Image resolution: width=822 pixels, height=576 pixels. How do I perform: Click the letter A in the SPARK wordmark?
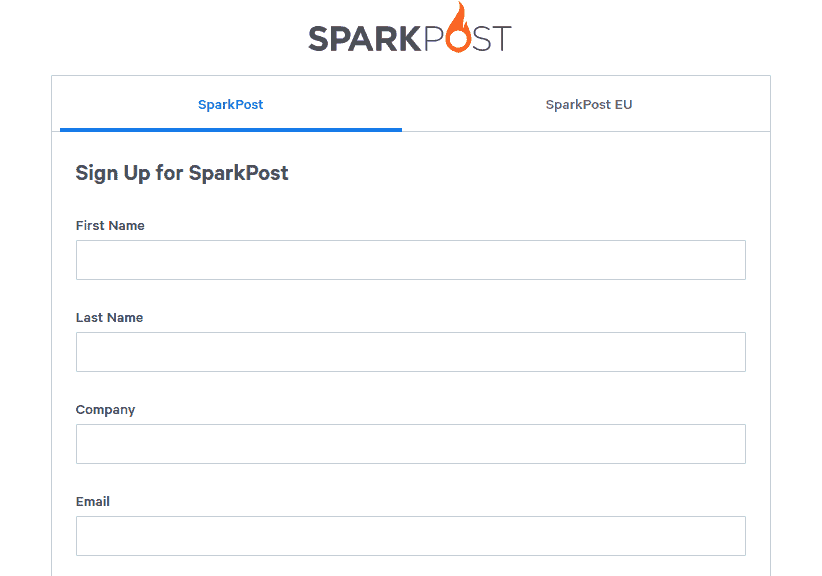click(x=361, y=38)
